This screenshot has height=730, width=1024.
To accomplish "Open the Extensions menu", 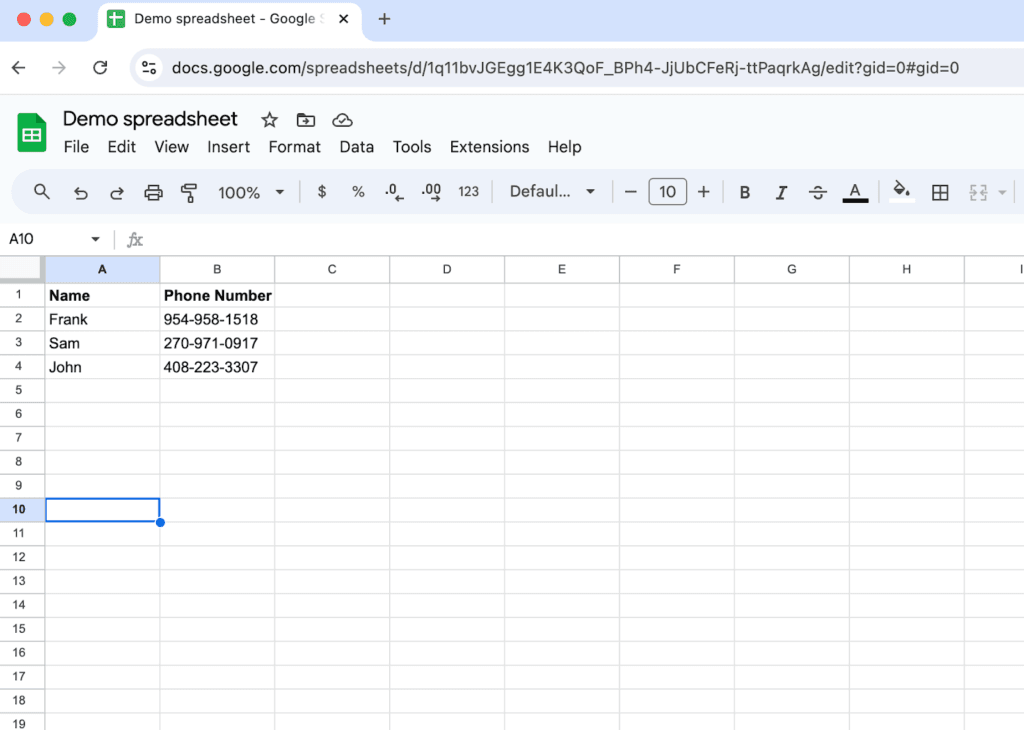I will click(489, 147).
